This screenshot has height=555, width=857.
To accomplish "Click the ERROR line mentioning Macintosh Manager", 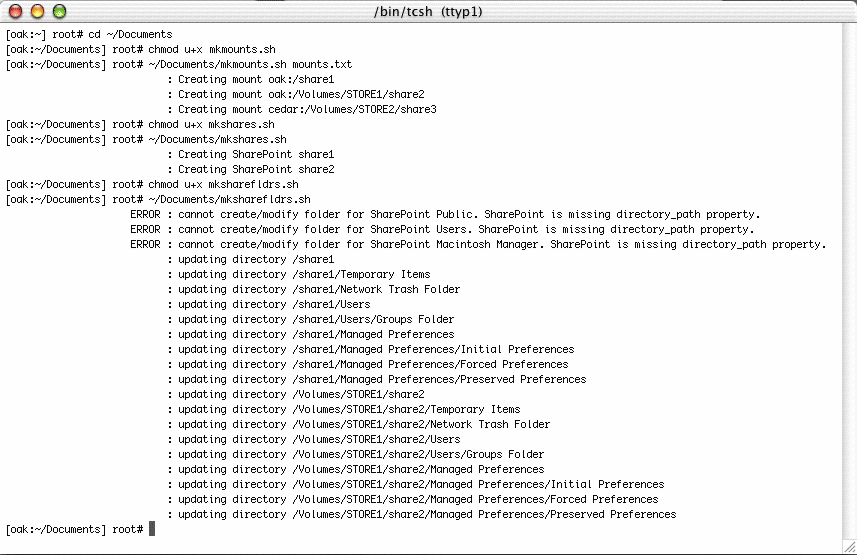I will pos(478,244).
